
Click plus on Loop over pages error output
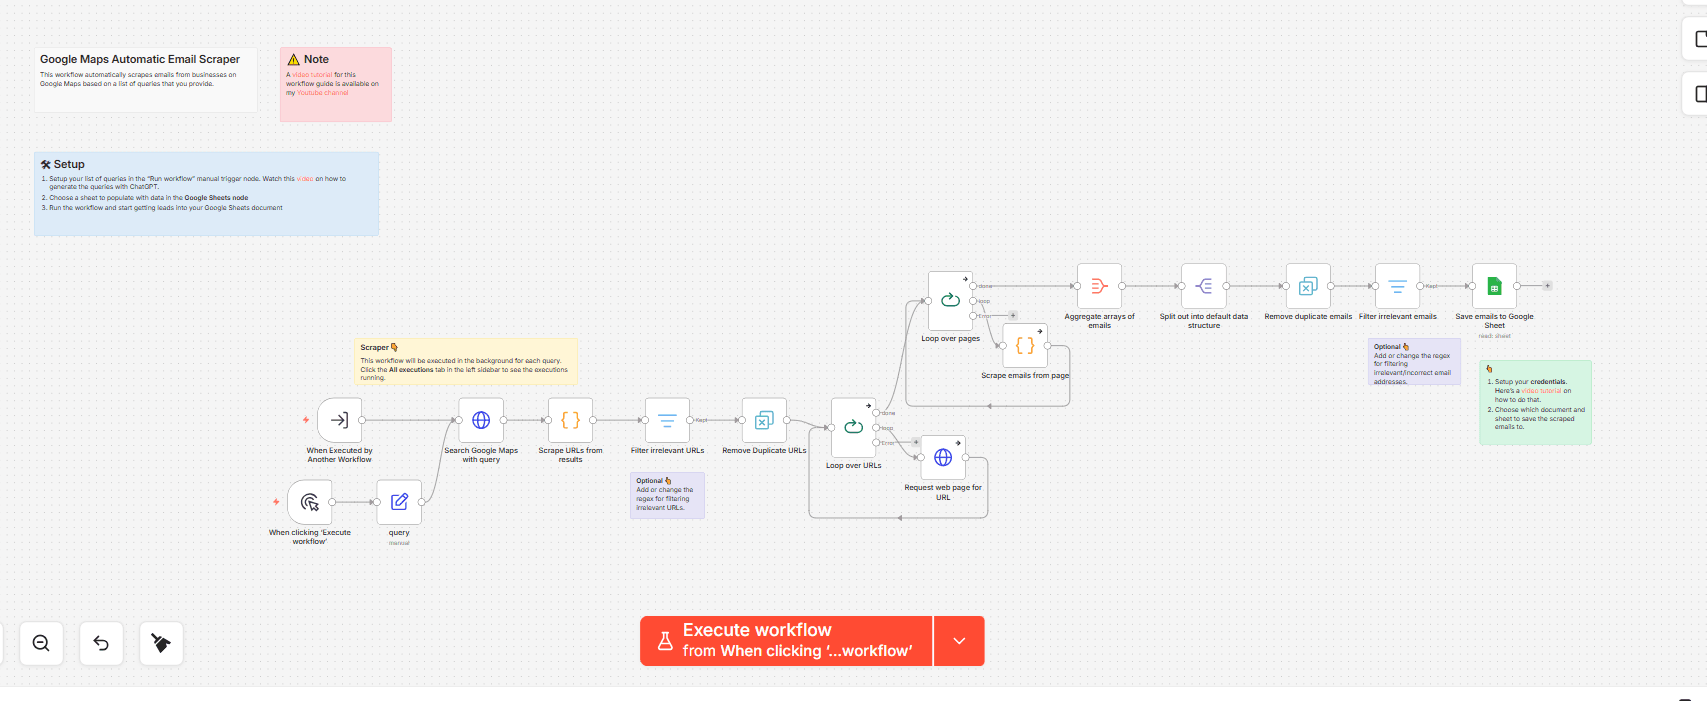tap(1013, 316)
